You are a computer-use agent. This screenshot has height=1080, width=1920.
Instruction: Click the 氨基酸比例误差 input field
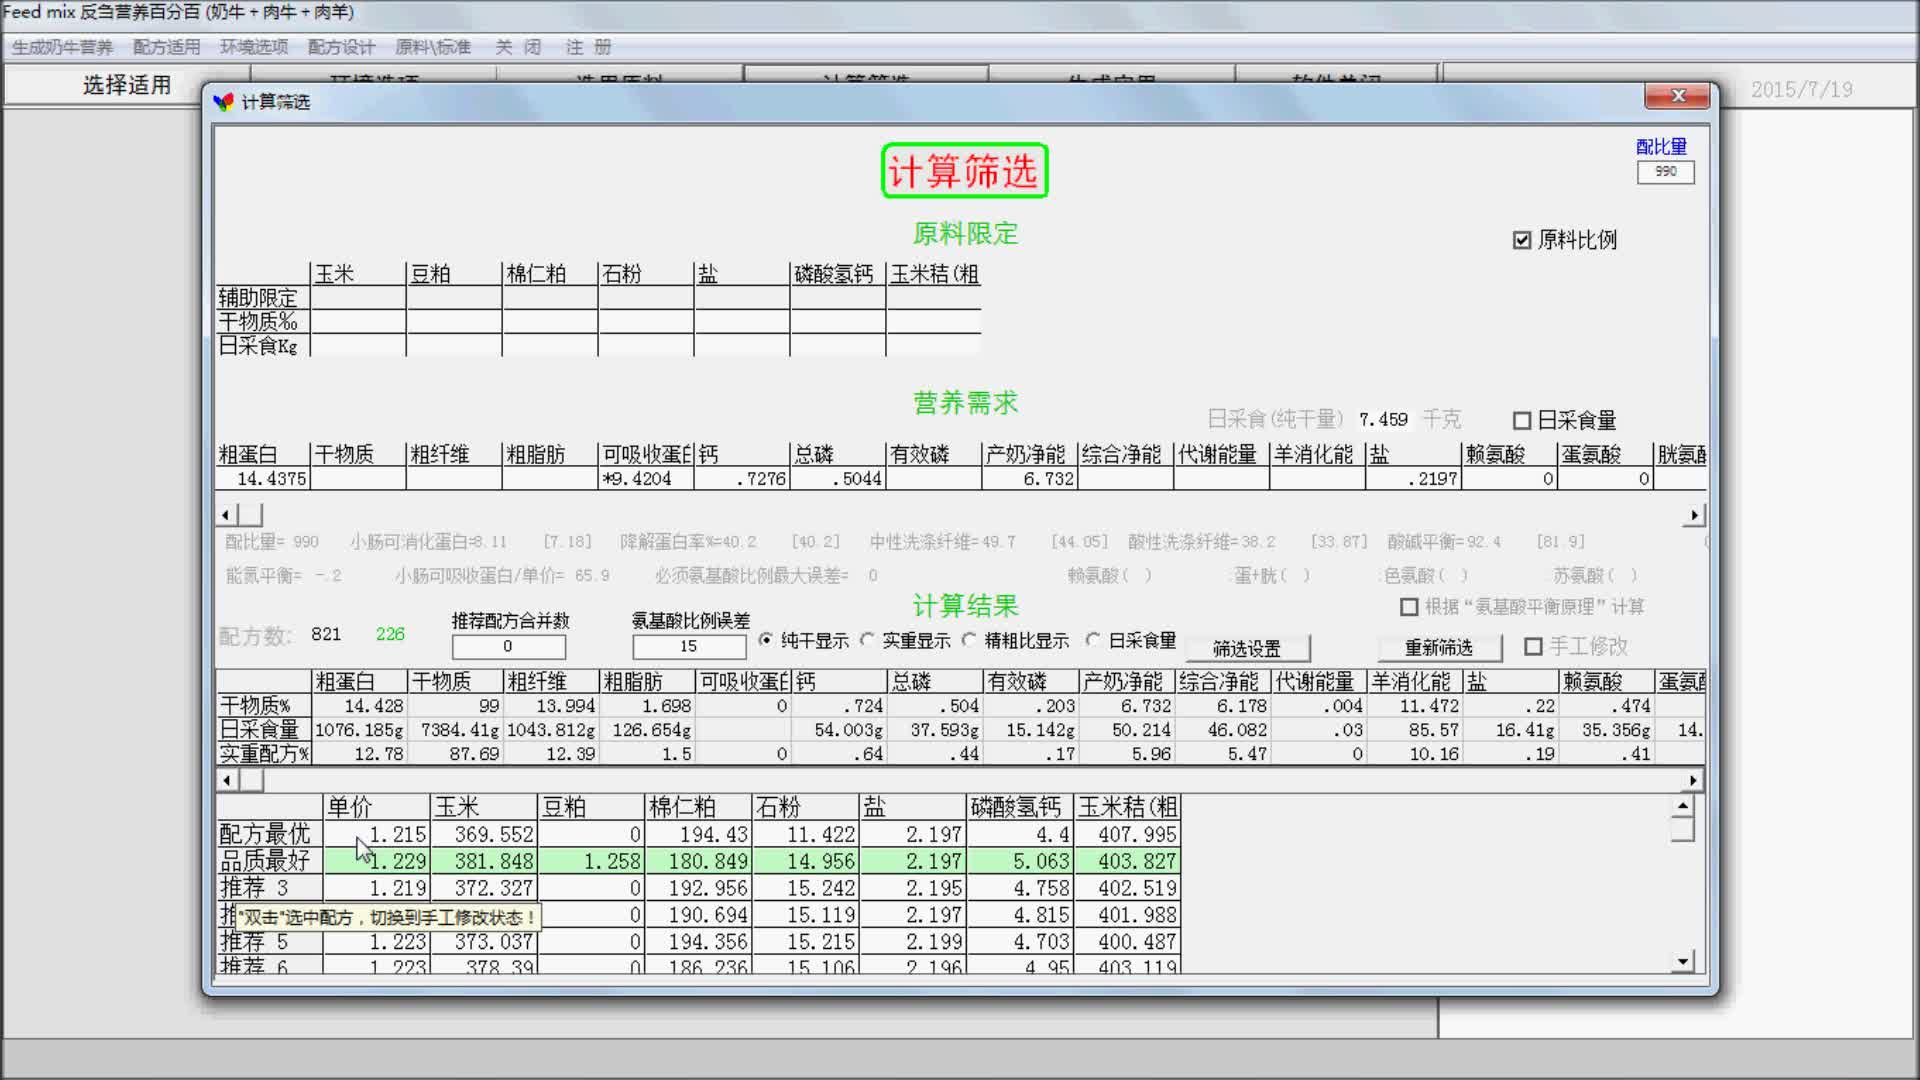pyautogui.click(x=688, y=647)
